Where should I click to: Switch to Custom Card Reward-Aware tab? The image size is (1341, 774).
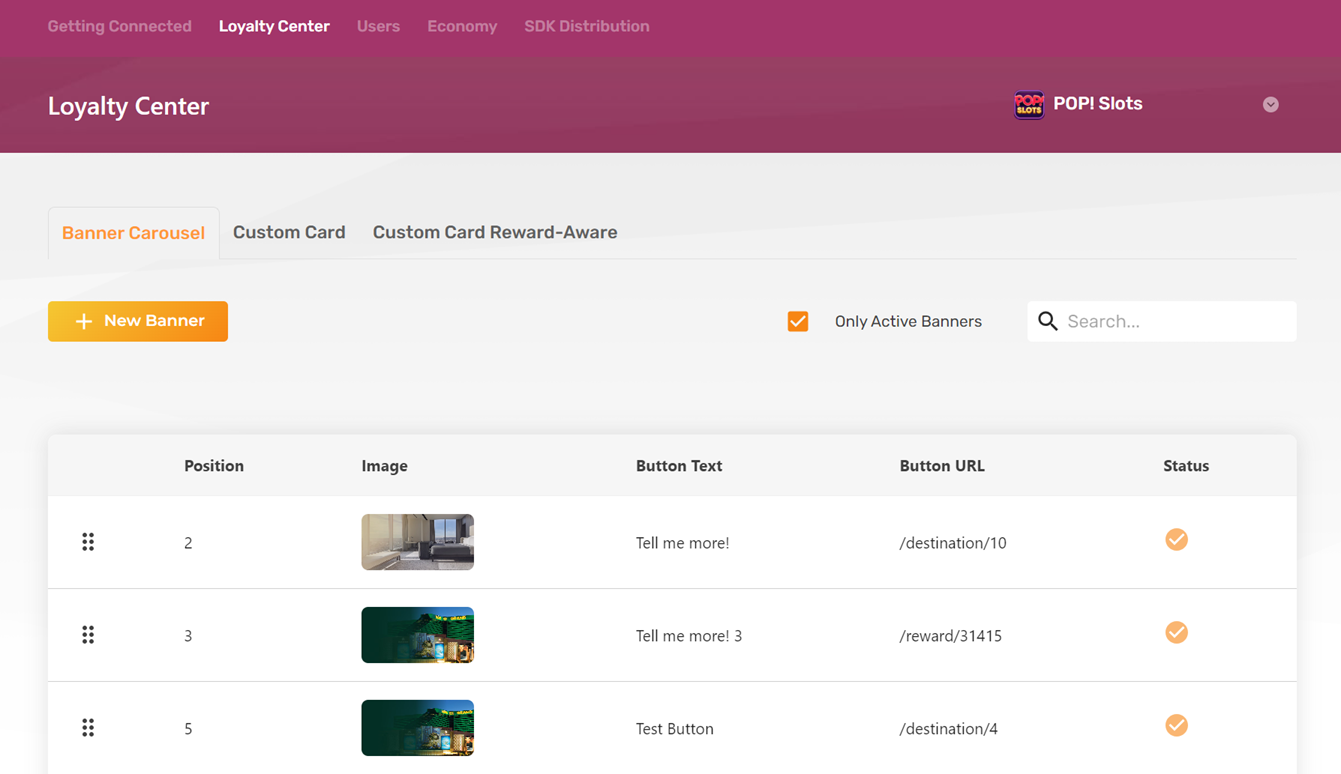click(x=495, y=232)
